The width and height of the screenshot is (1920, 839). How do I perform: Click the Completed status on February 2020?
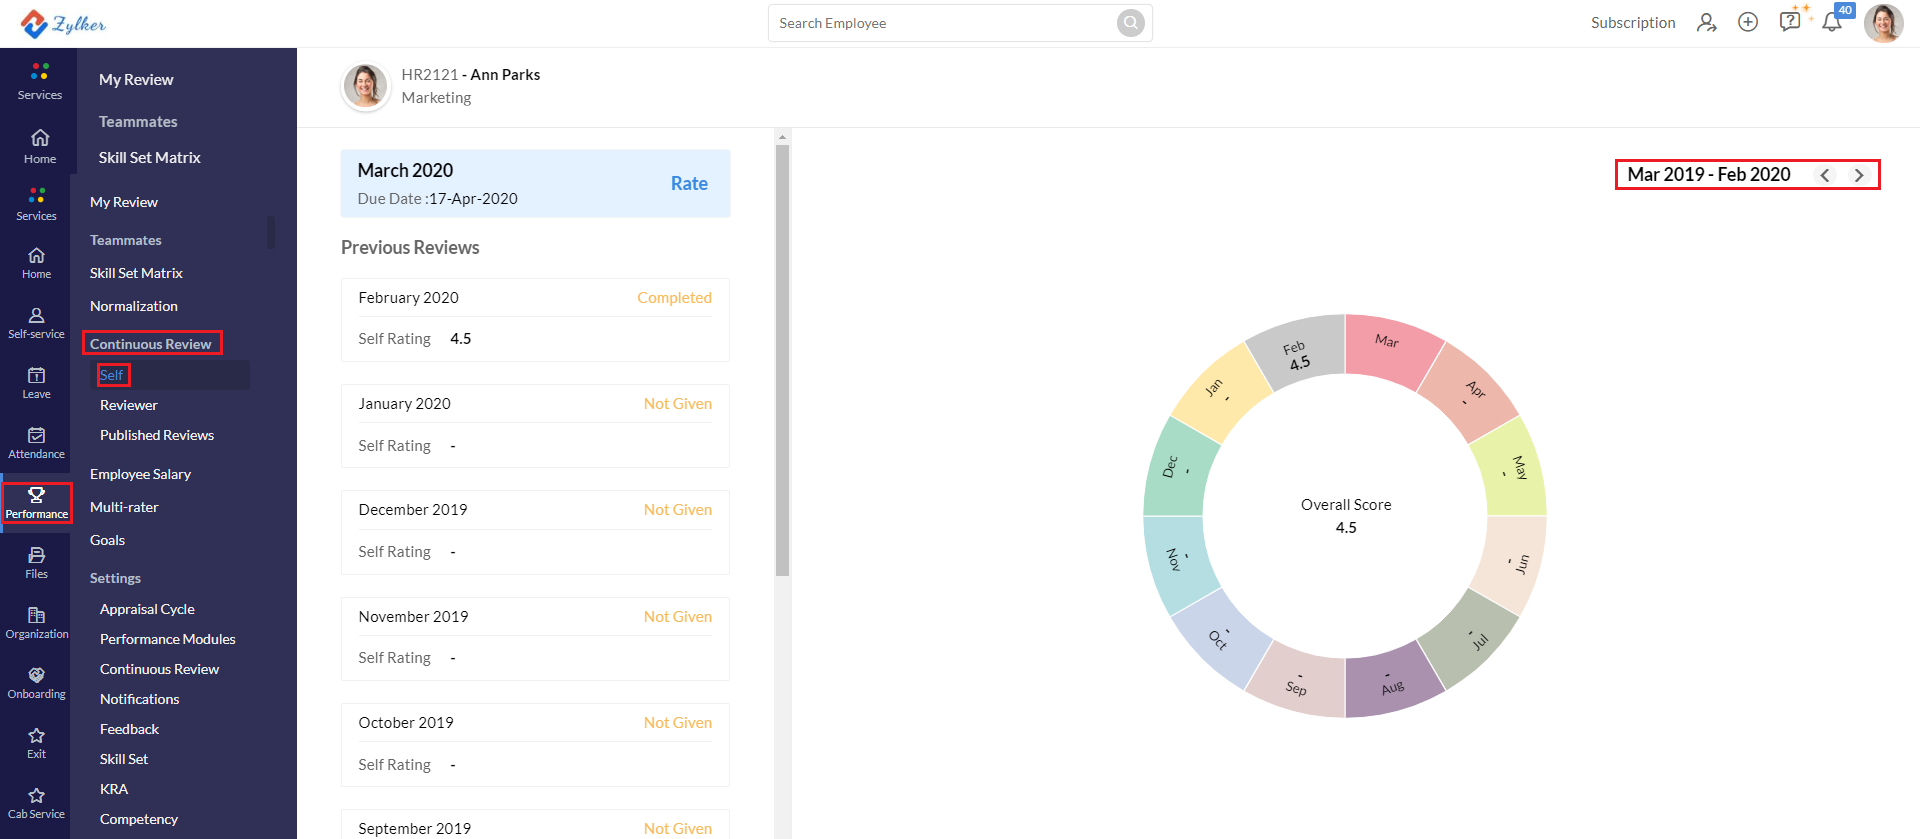pyautogui.click(x=674, y=298)
